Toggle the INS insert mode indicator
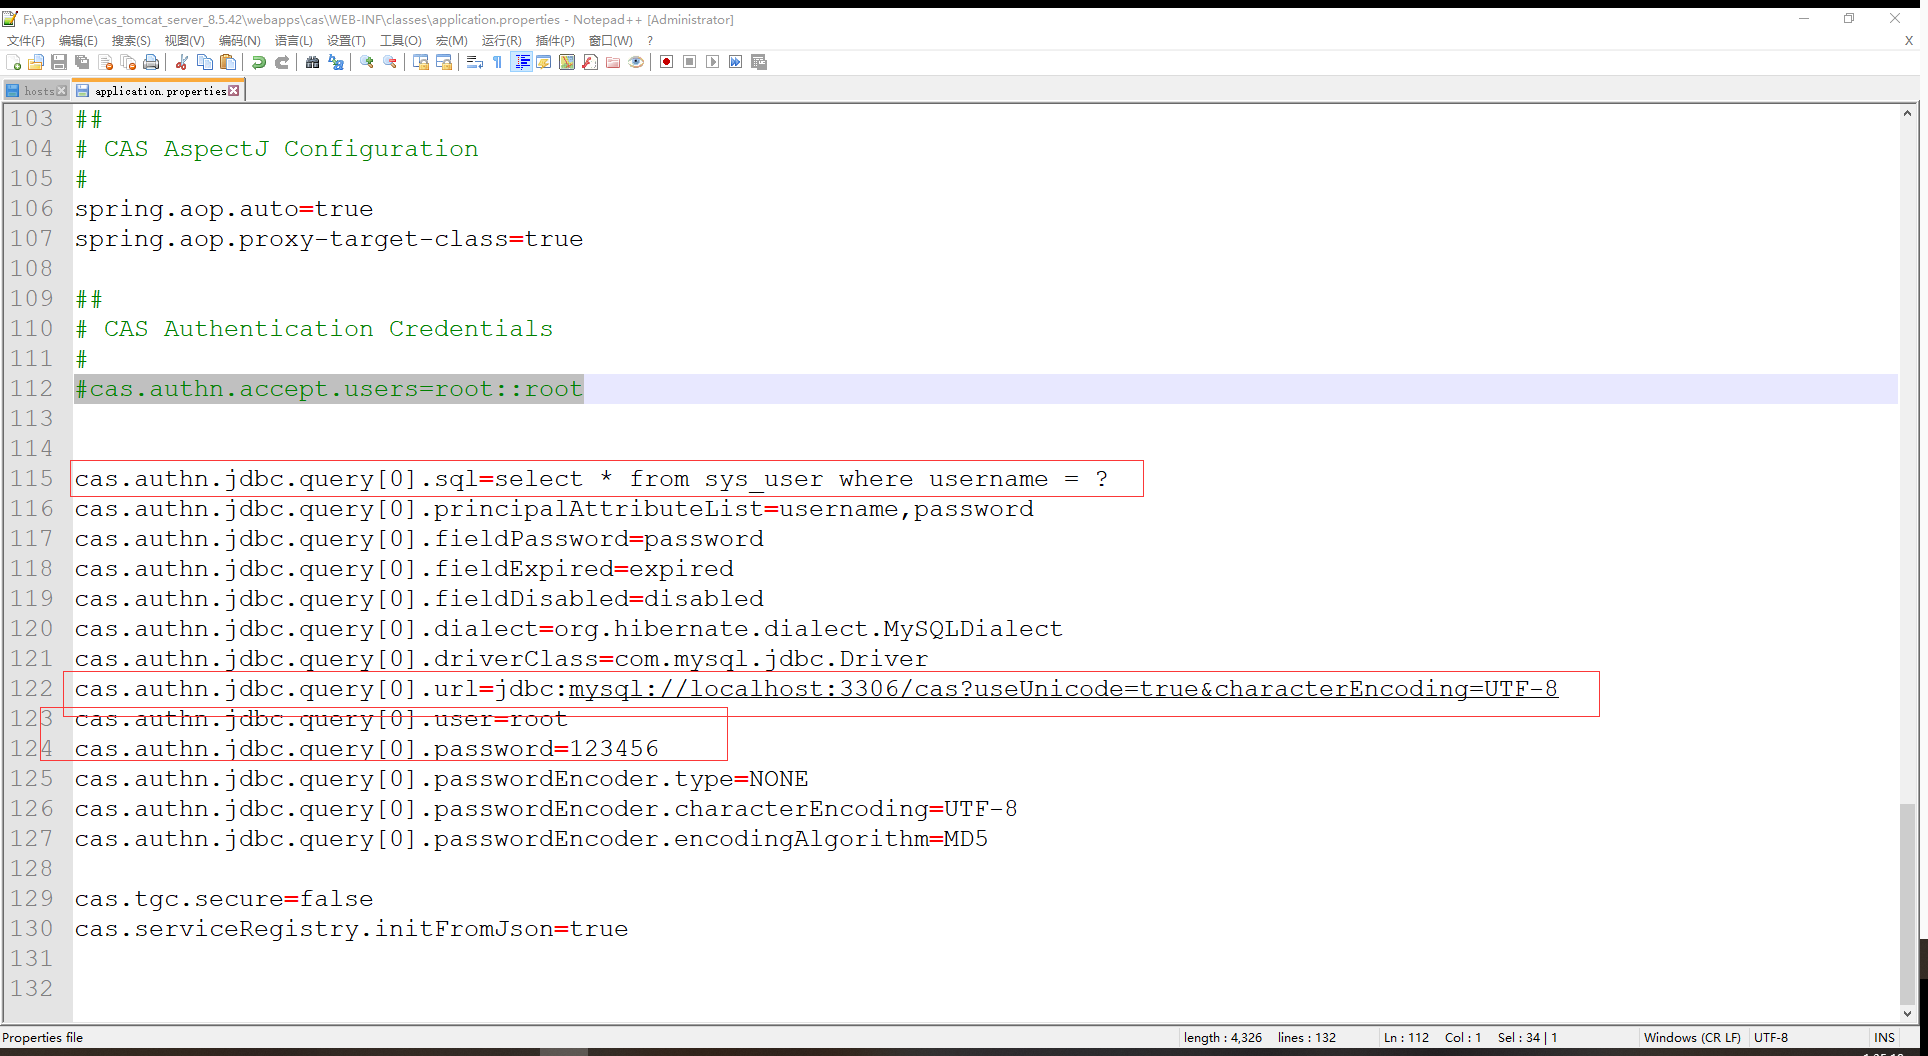 (1884, 1037)
